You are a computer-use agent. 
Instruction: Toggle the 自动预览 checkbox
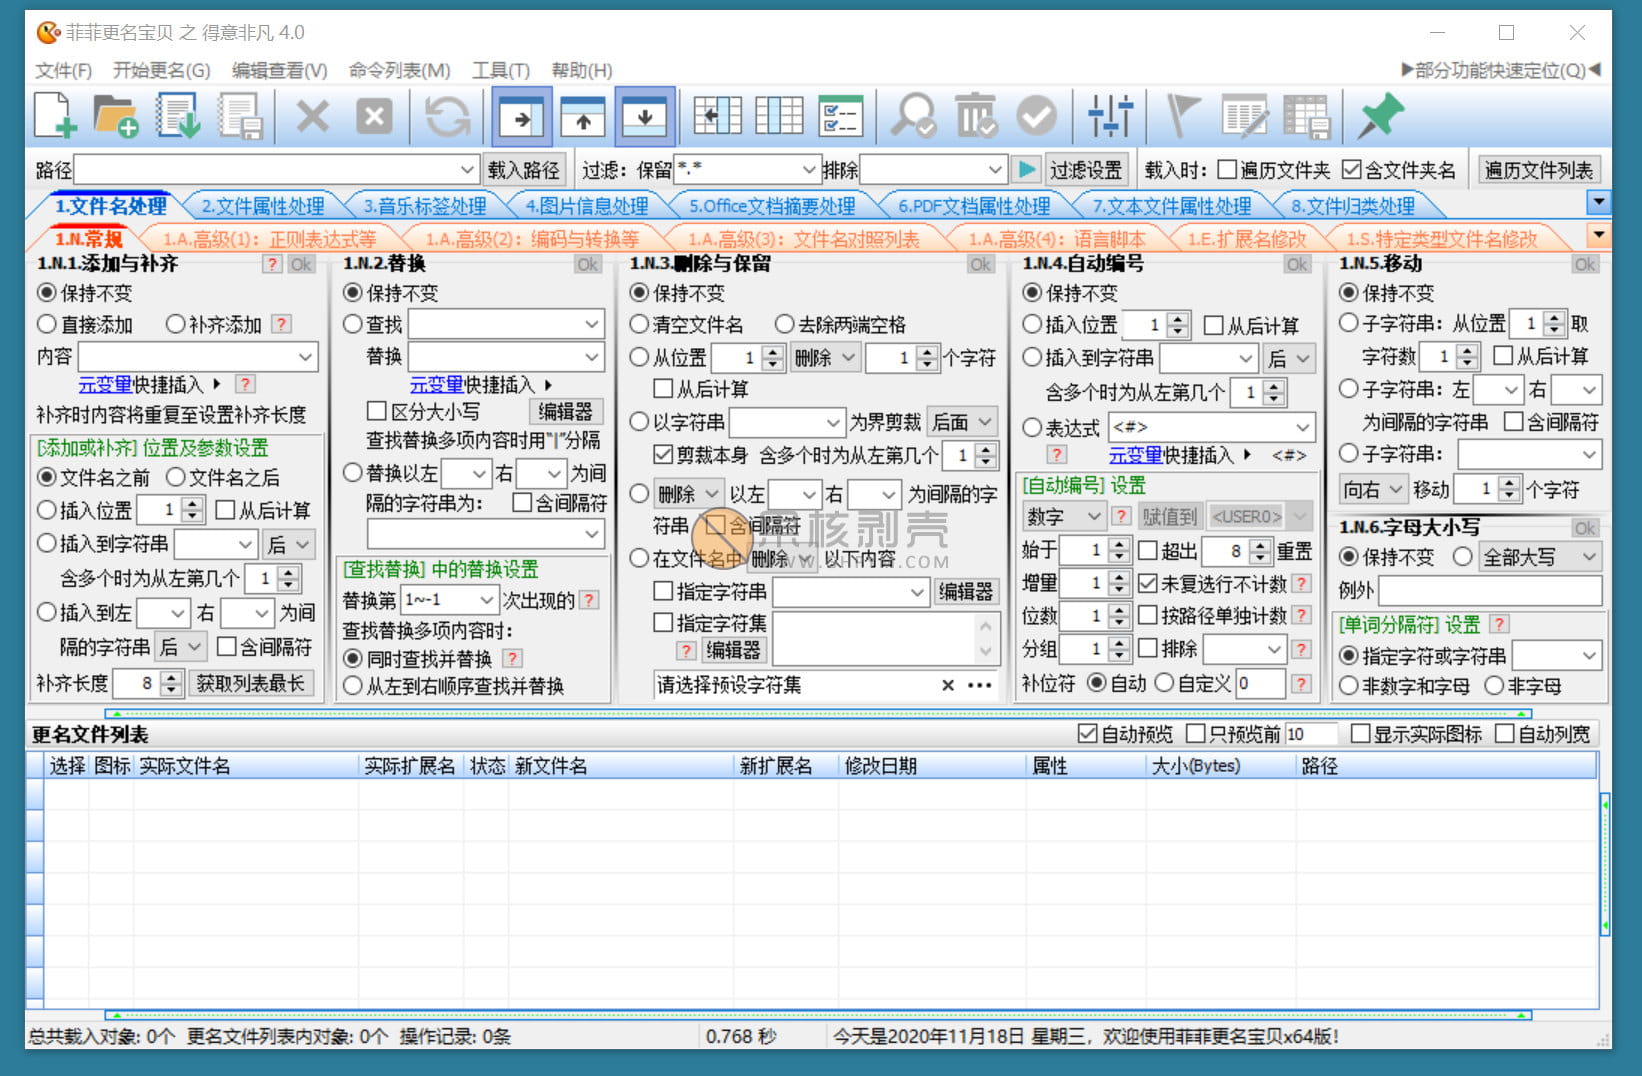point(1088,734)
